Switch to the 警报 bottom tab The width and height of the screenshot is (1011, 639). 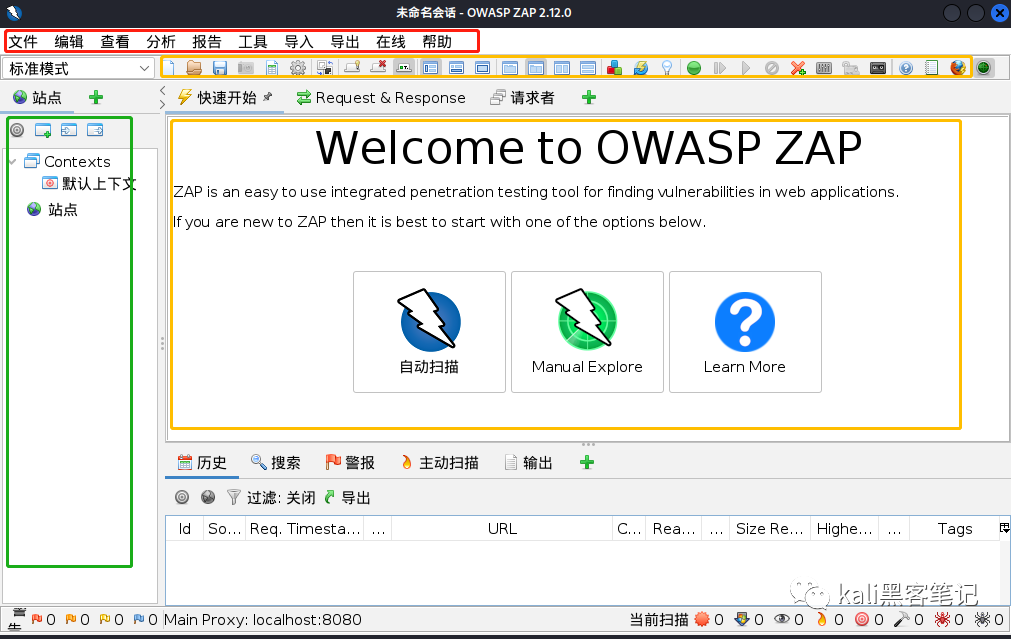click(350, 463)
